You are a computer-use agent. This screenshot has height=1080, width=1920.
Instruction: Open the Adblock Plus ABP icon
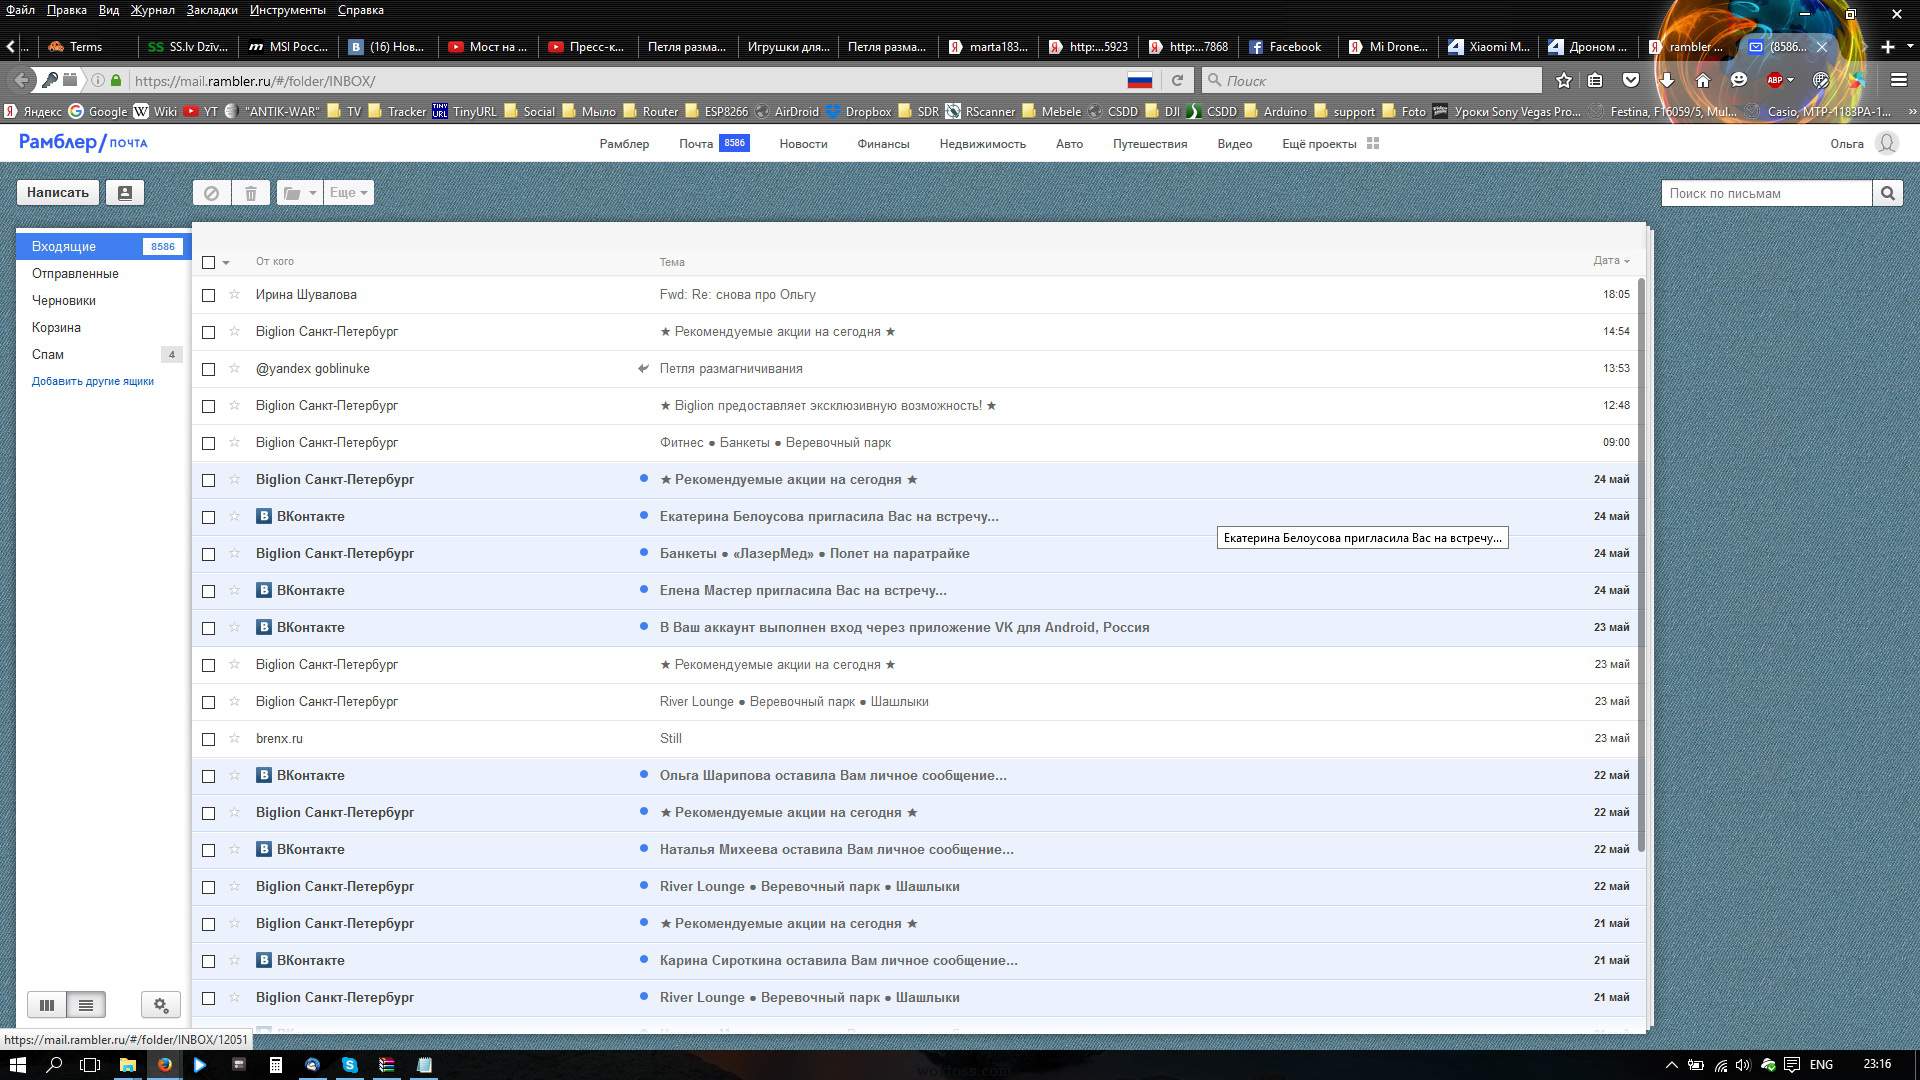(1775, 80)
